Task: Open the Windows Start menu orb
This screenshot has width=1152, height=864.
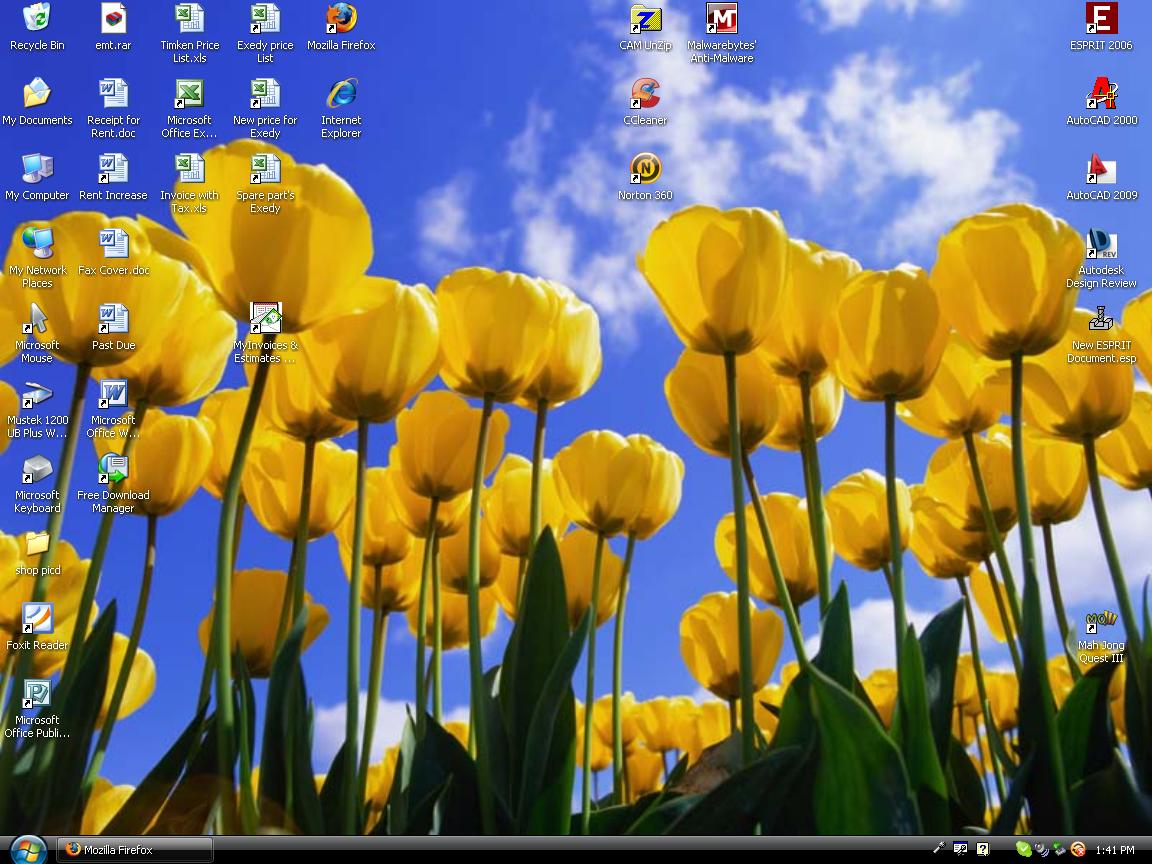Action: pyautogui.click(x=27, y=850)
